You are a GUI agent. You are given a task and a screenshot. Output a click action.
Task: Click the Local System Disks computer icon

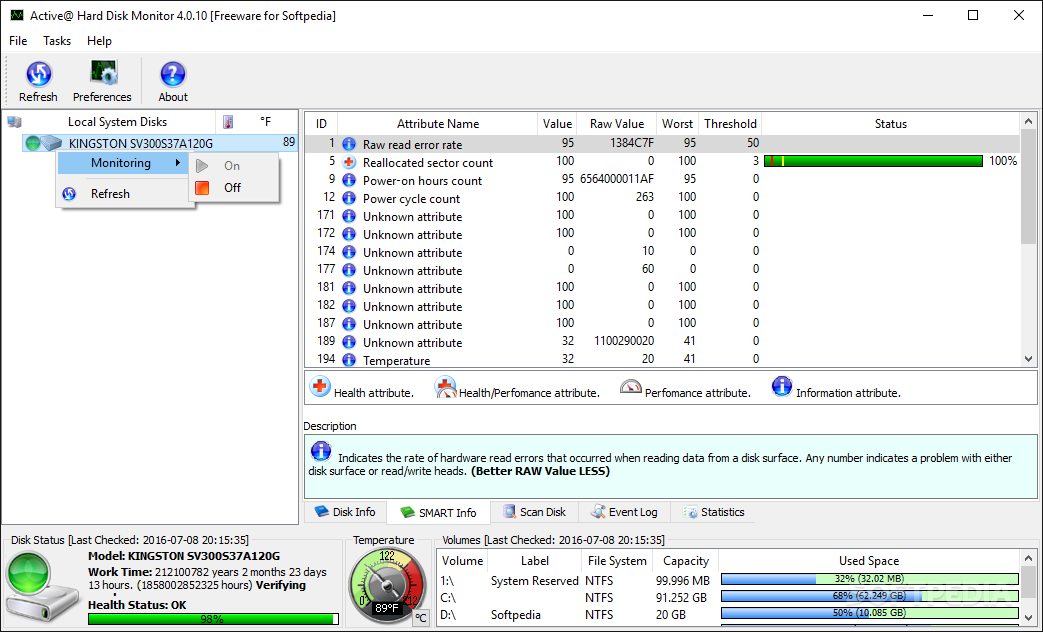[15, 122]
